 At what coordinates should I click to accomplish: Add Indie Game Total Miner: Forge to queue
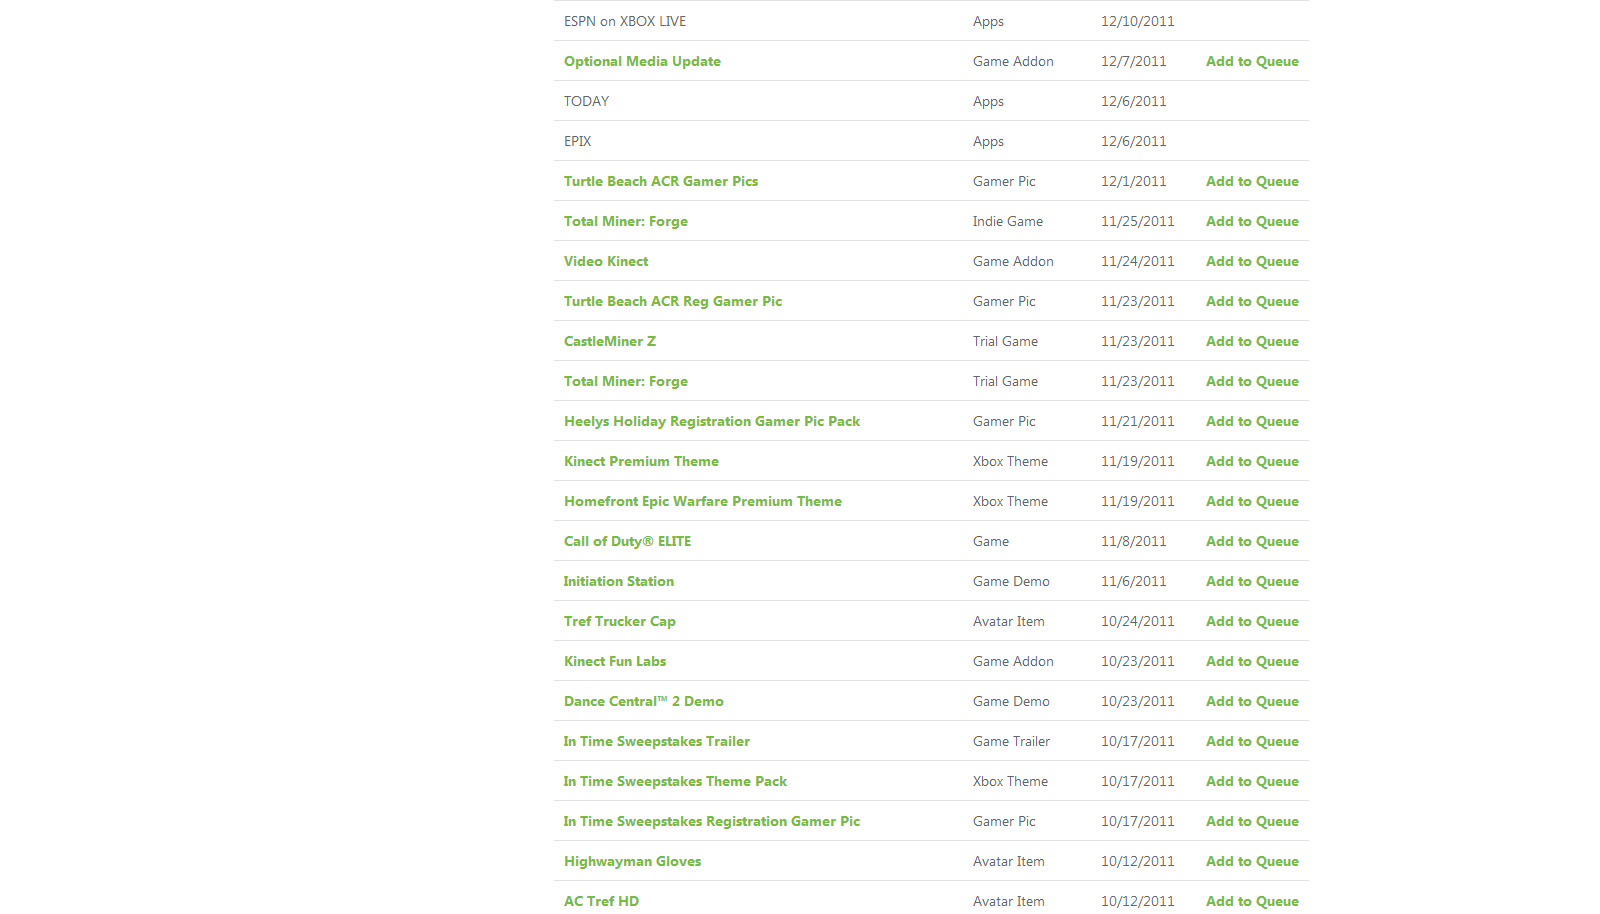point(1252,221)
